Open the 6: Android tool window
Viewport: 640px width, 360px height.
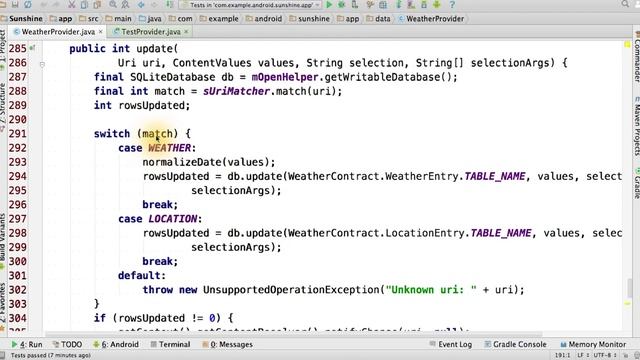(116, 344)
